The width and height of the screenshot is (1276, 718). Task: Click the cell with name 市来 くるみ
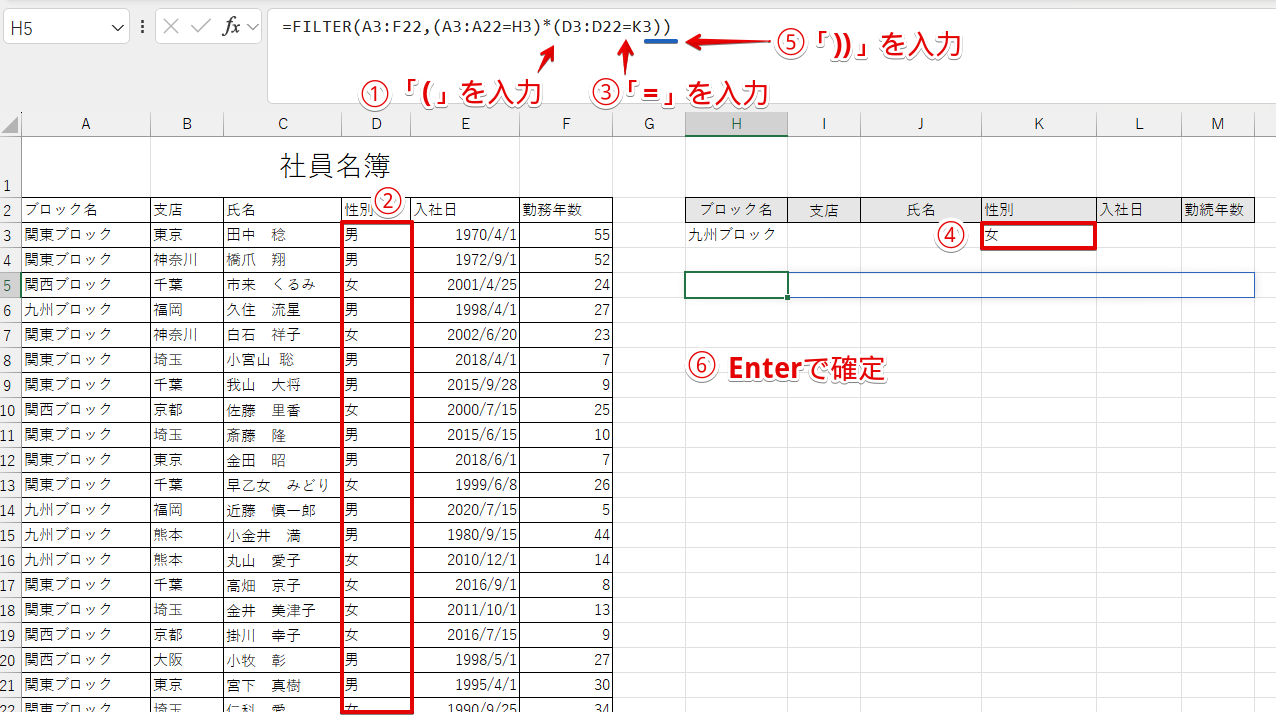[283, 285]
